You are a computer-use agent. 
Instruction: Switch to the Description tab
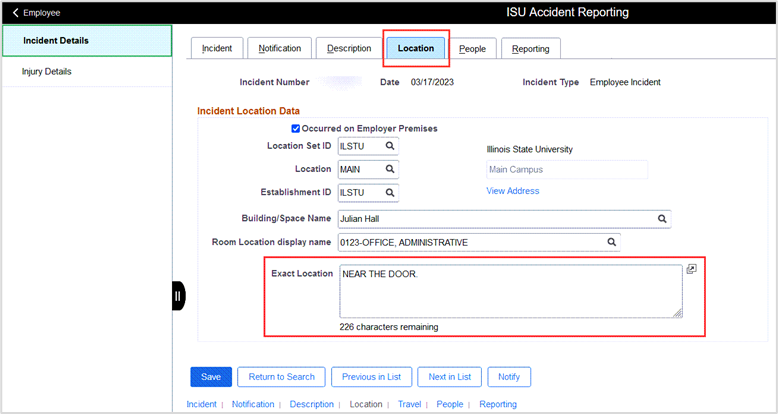coord(349,48)
